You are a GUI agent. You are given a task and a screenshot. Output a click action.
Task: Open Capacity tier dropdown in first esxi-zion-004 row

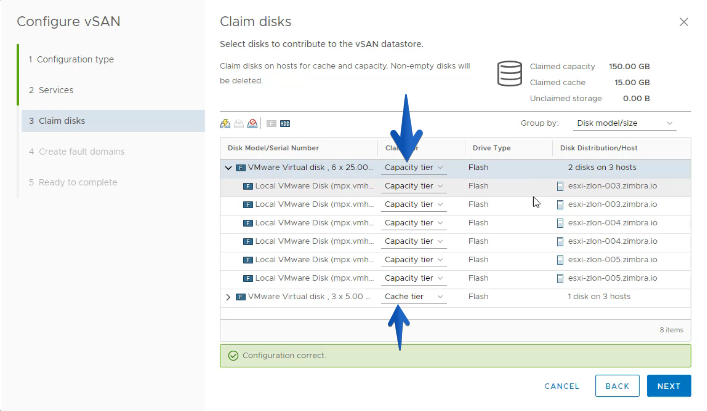413,223
